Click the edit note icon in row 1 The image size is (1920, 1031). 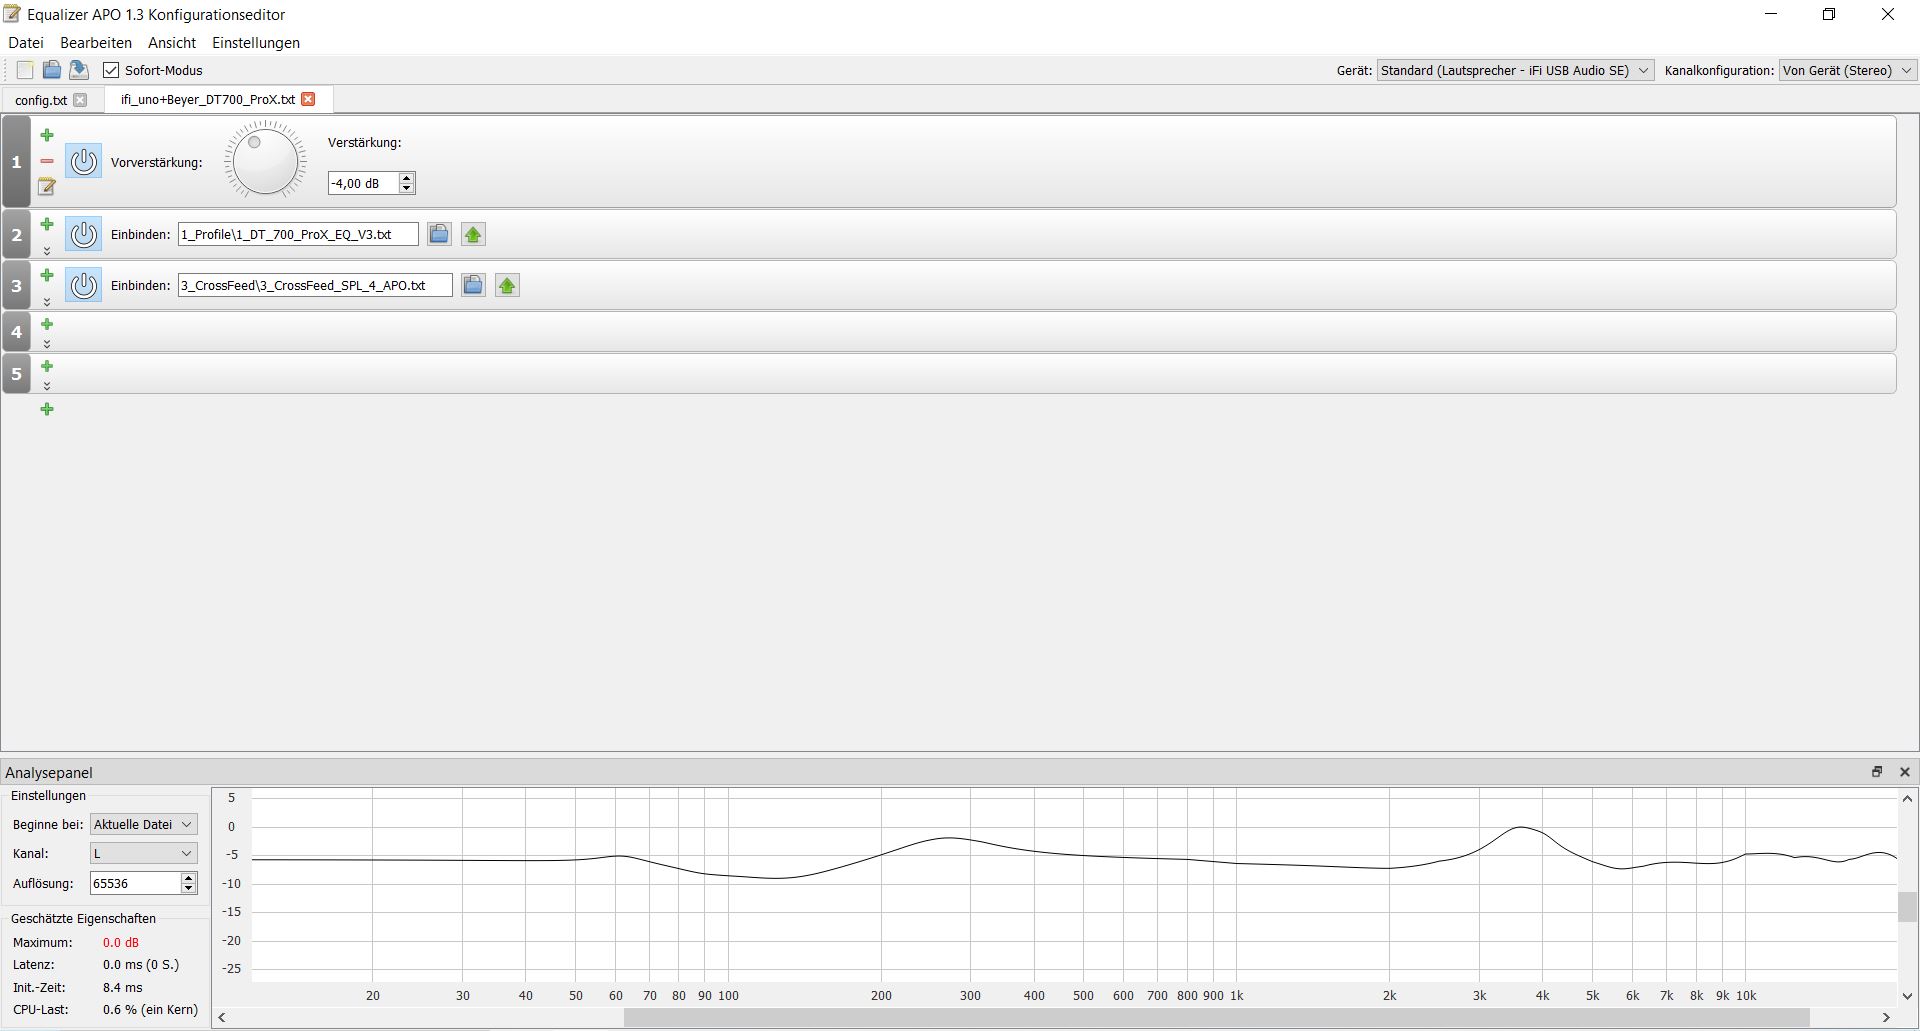coord(47,186)
